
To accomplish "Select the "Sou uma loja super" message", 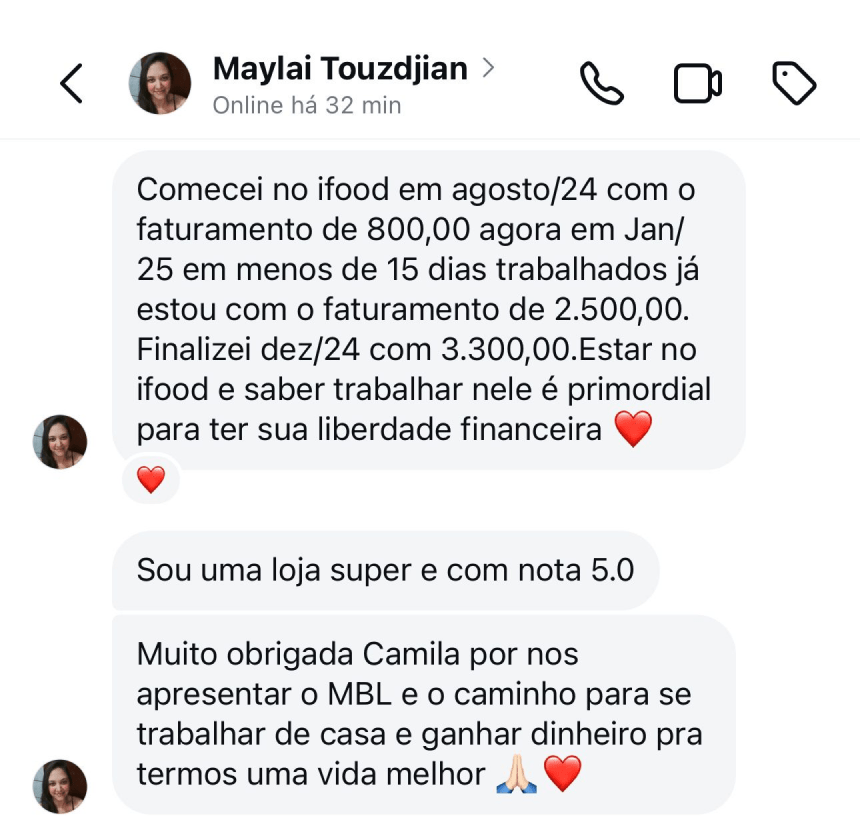I will (385, 570).
